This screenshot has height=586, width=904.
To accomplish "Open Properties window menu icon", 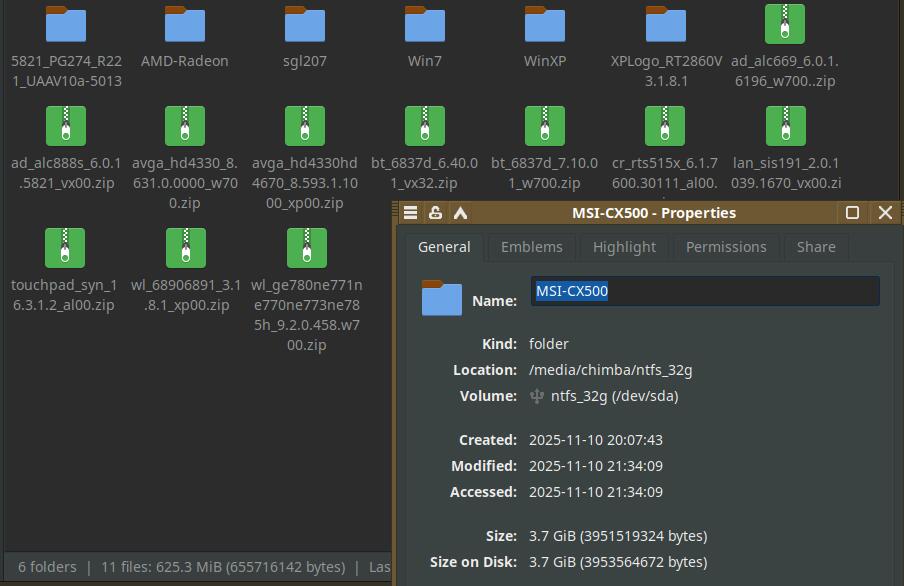I will tap(410, 213).
